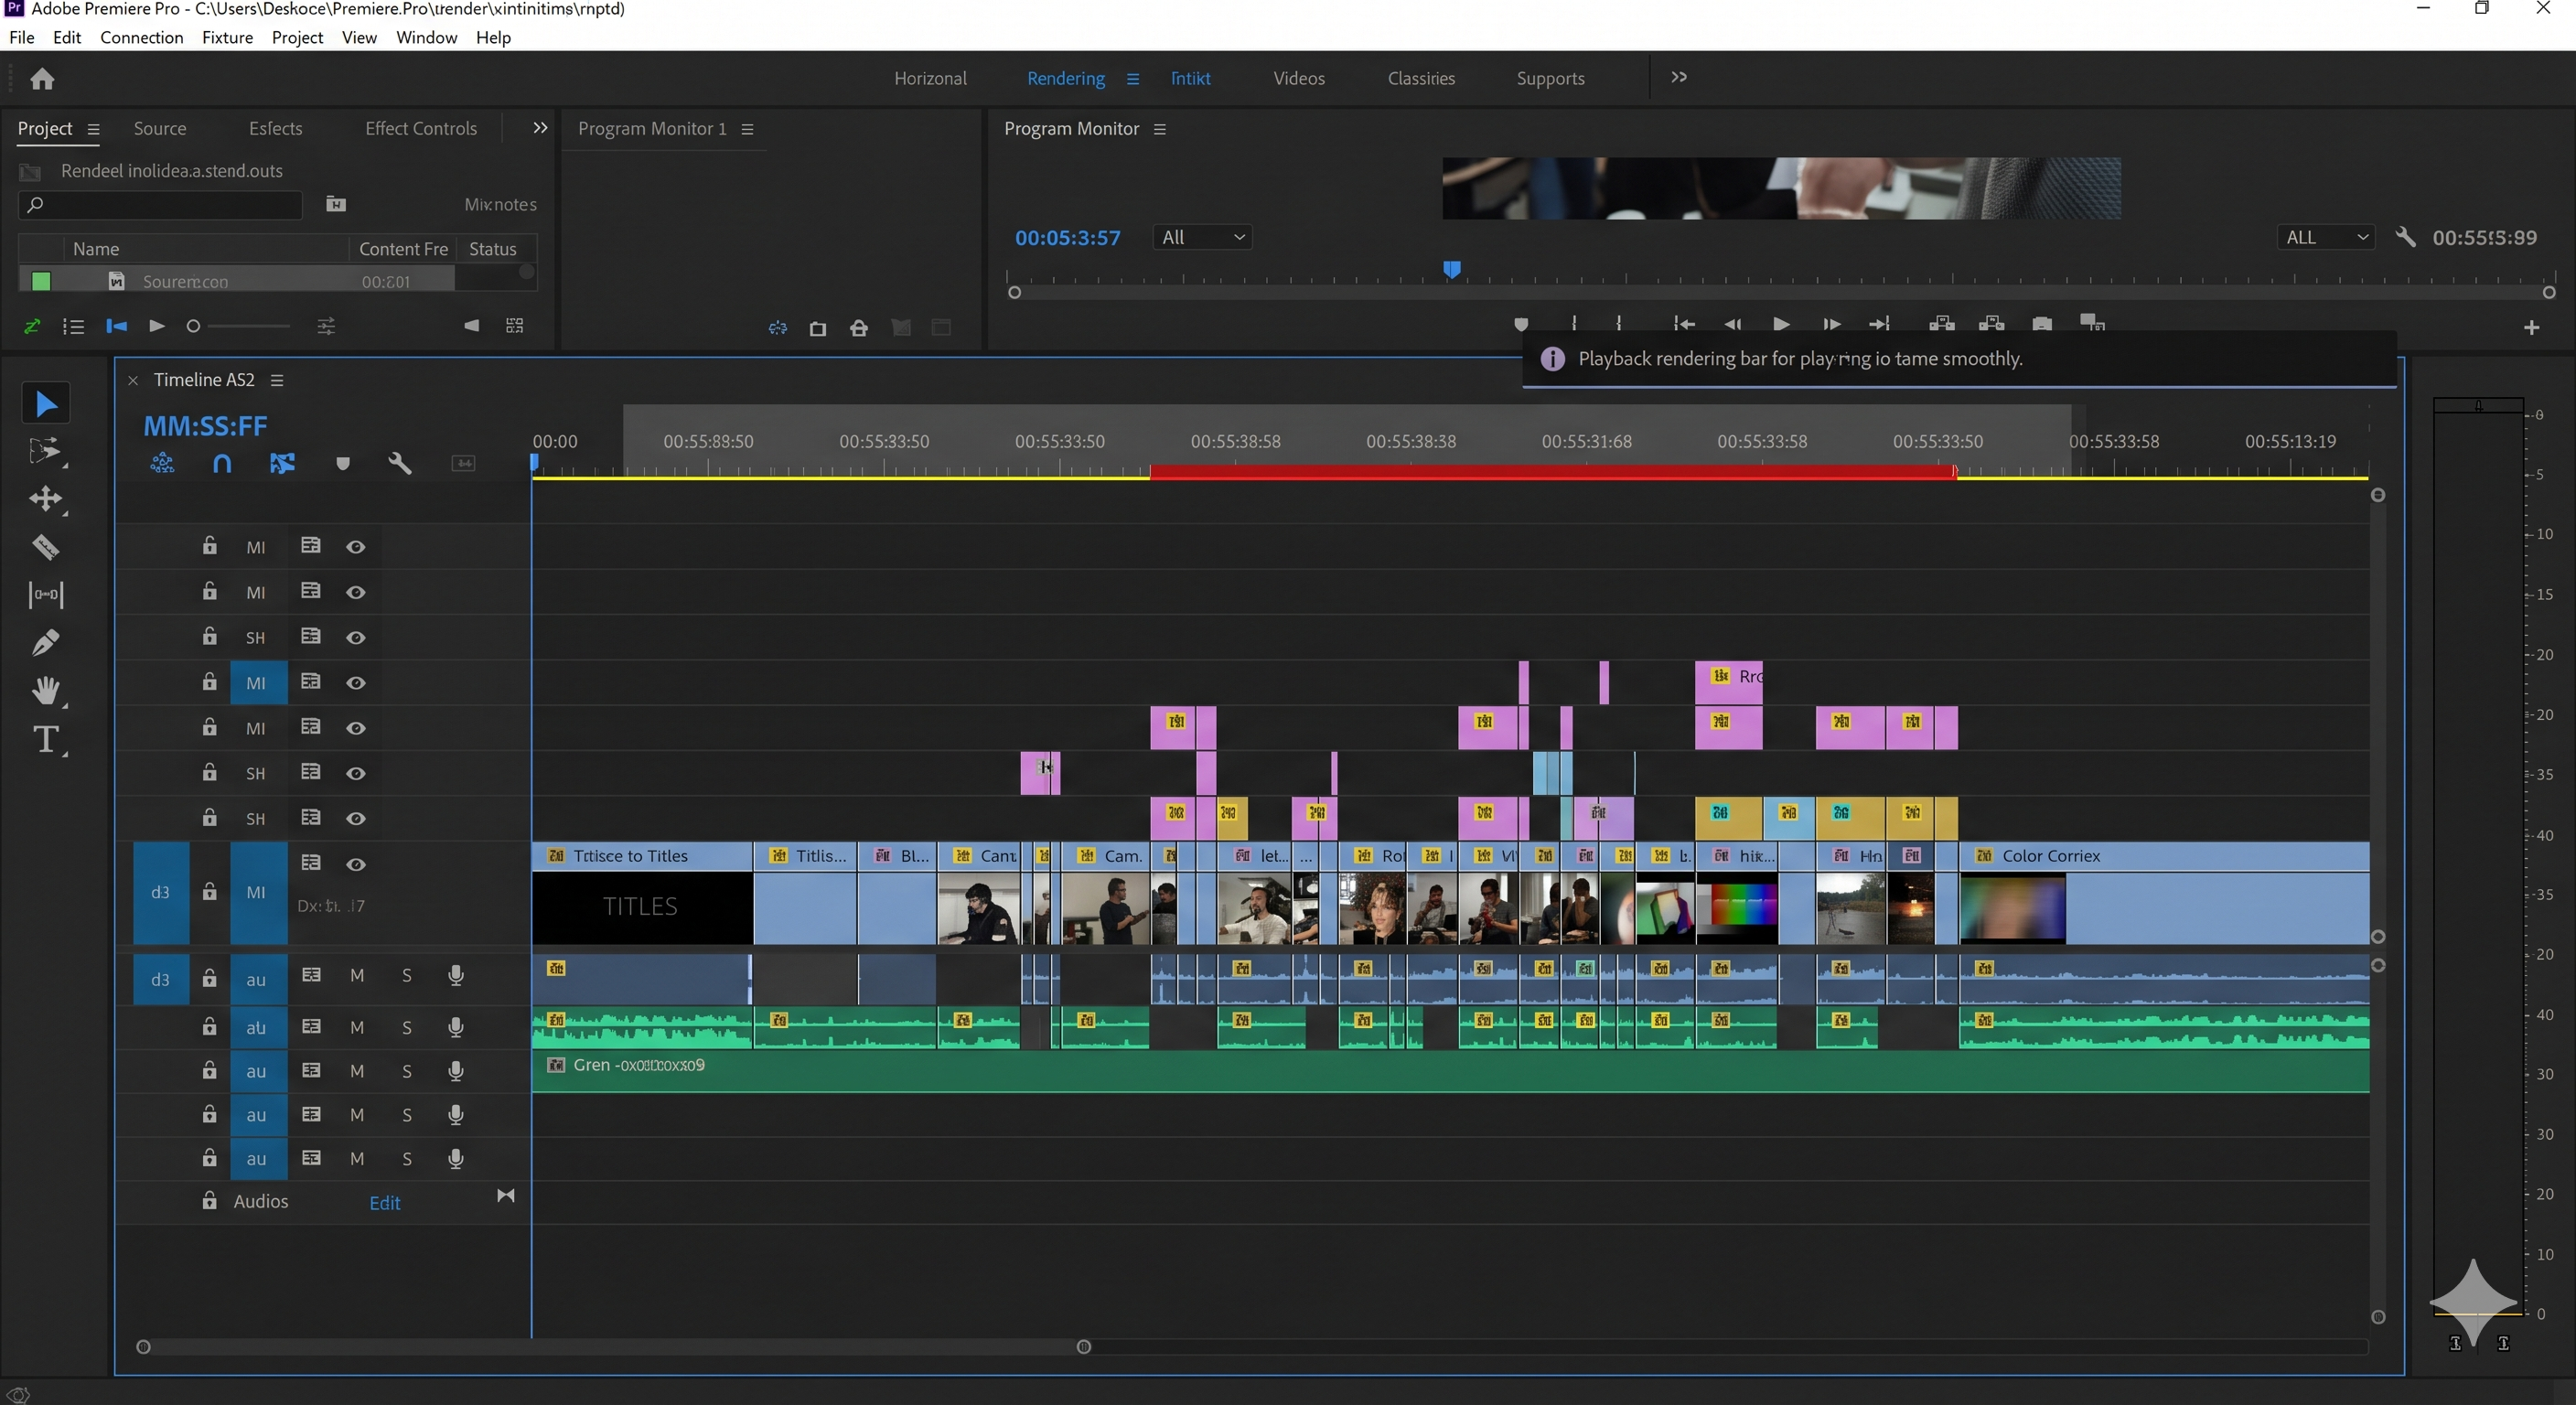Toggle visibility of the d3 video track
The image size is (2576, 1405).
(355, 864)
